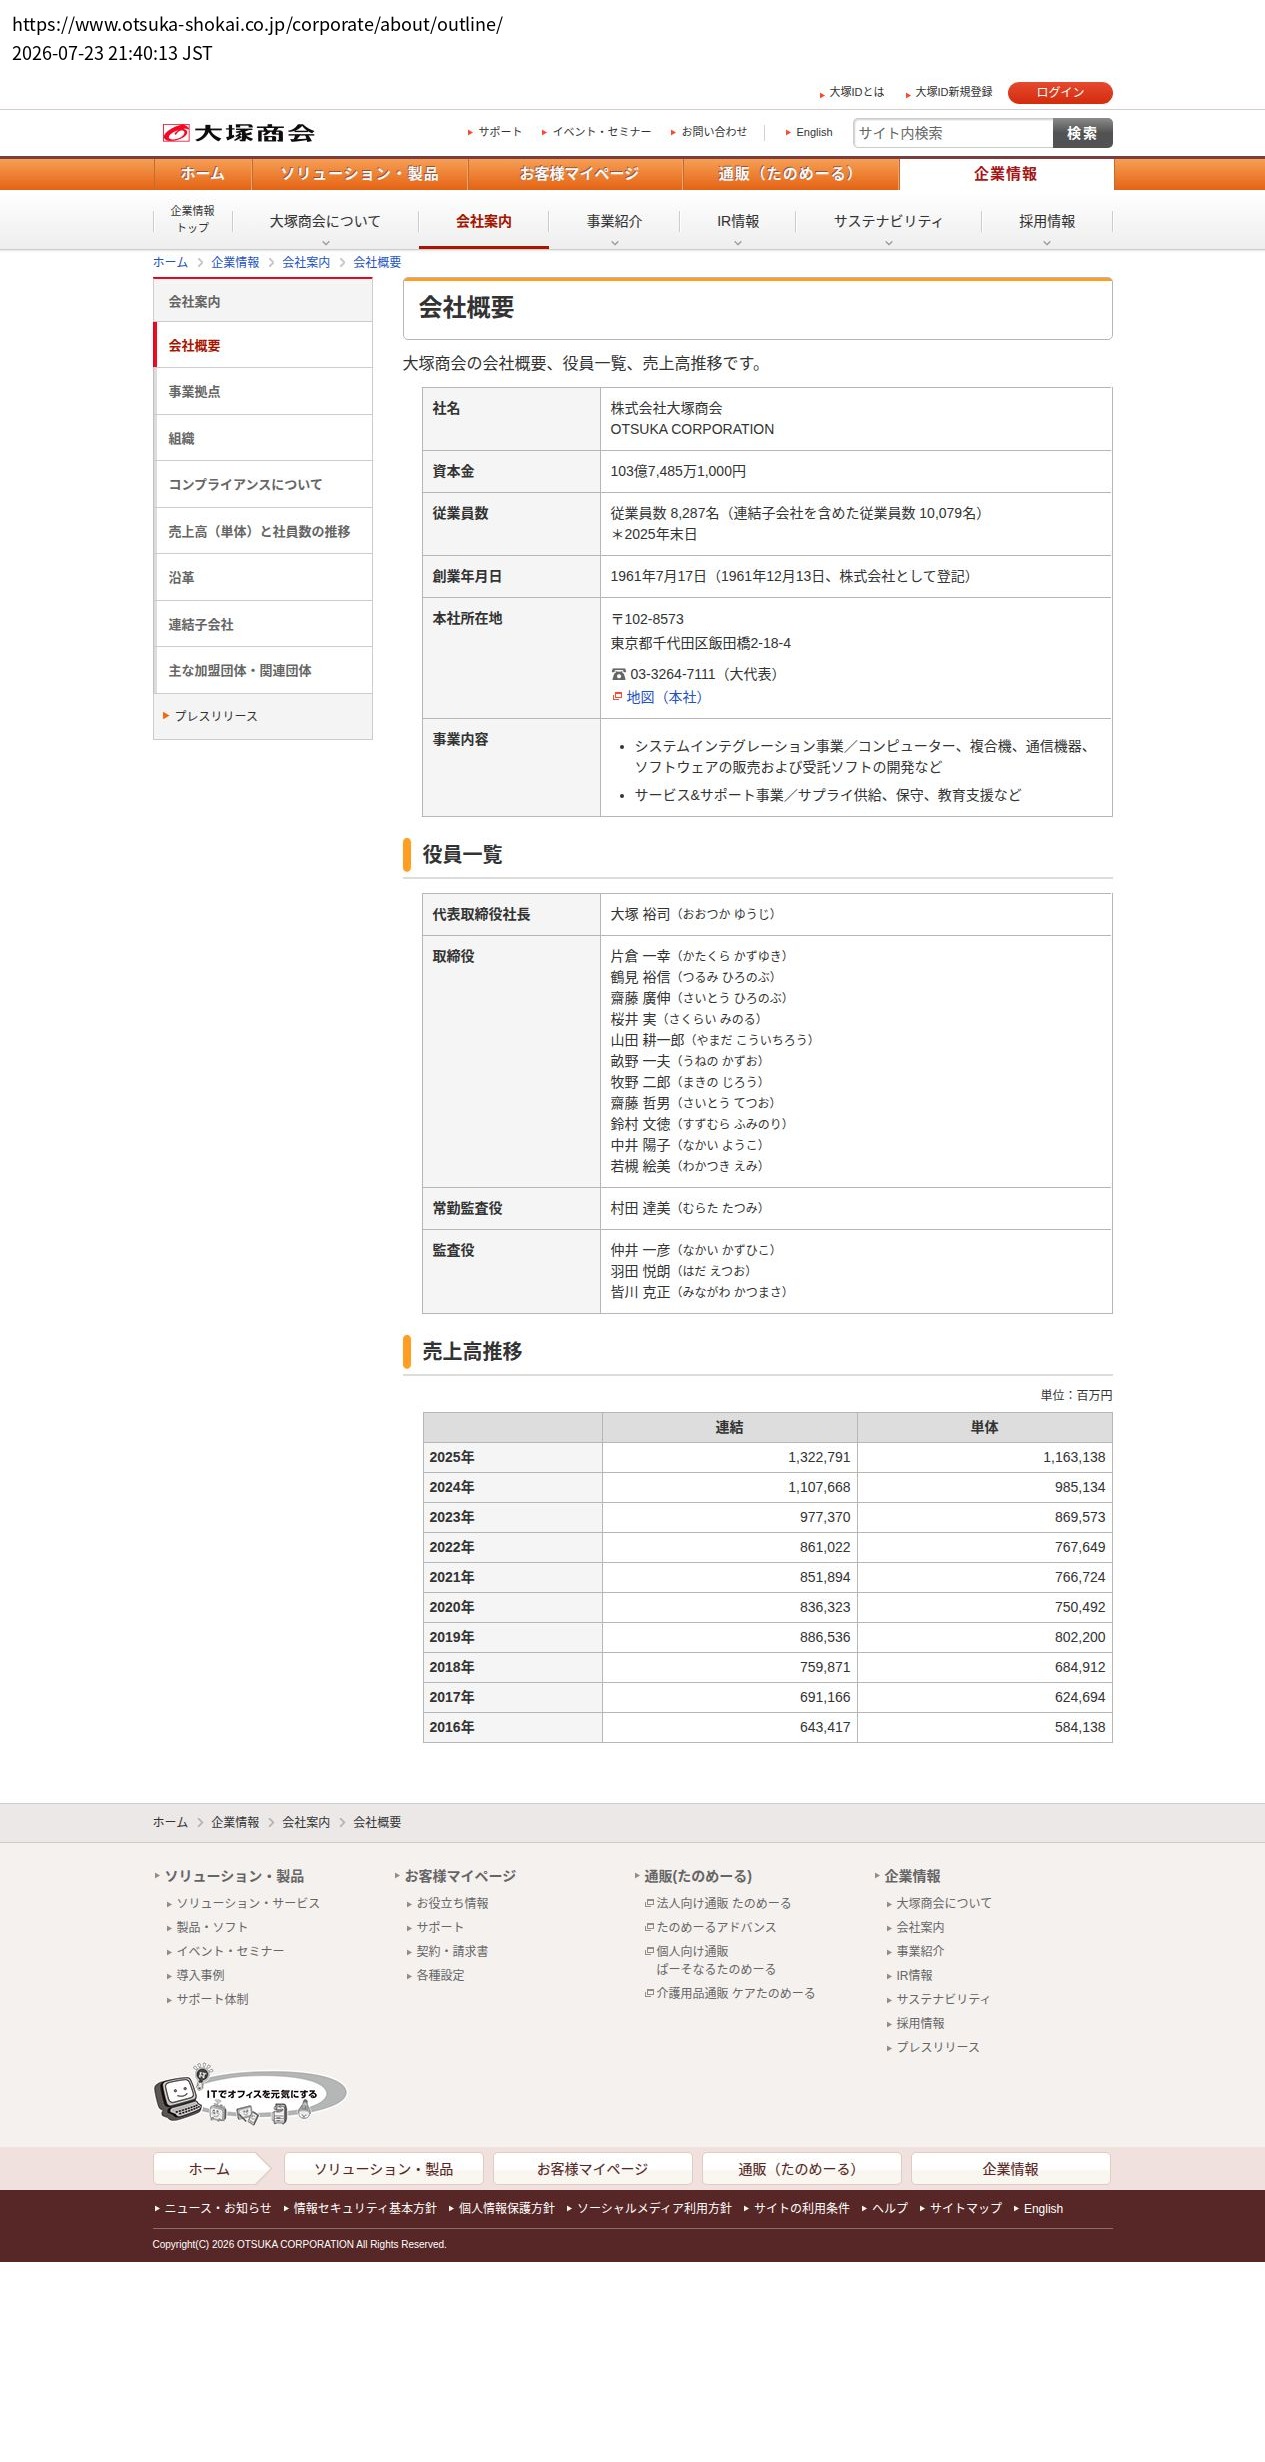
Task: Open サポート体制 footer link
Action: (212, 1999)
